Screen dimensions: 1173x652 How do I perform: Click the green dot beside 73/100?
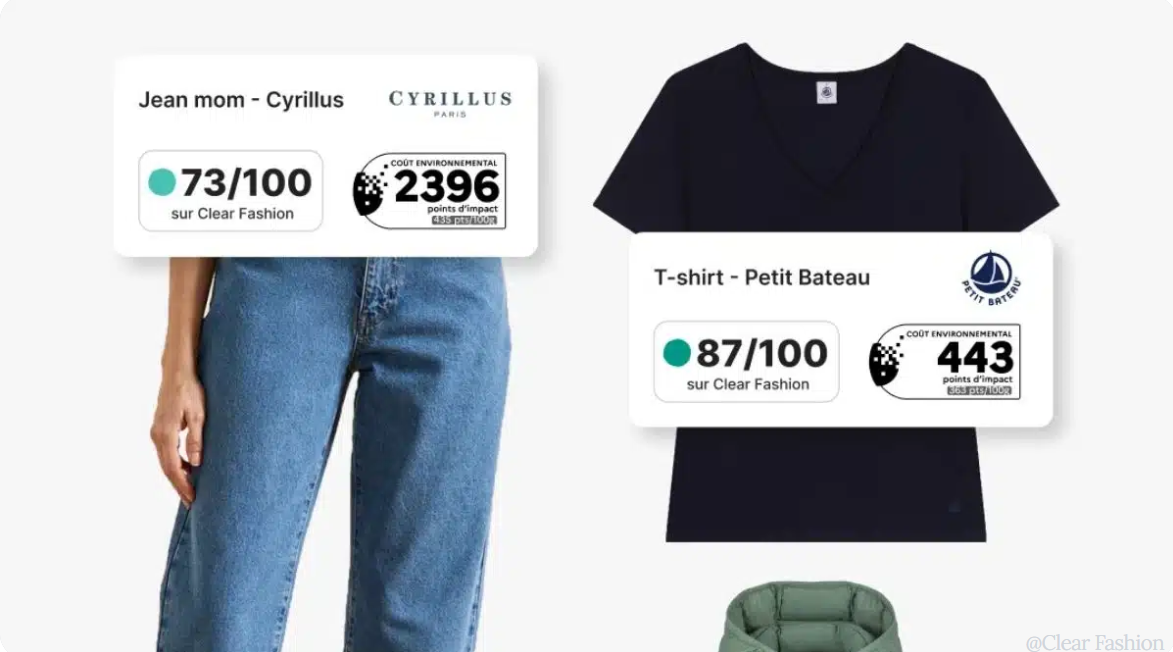162,182
